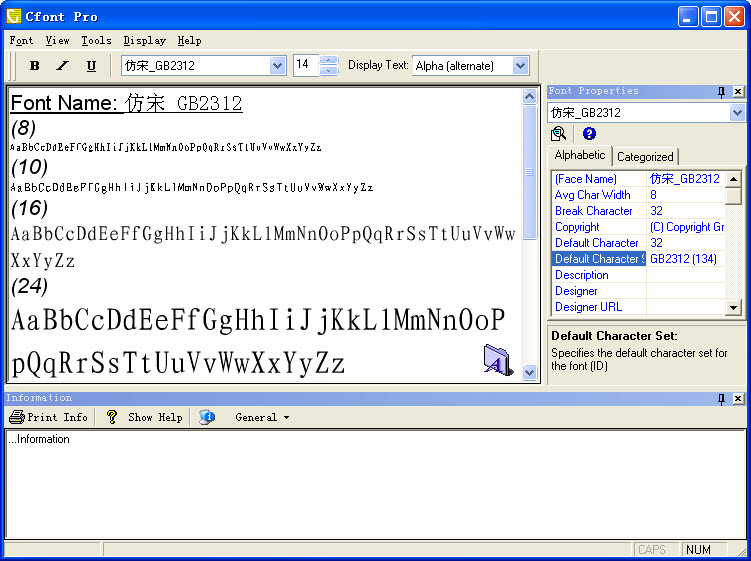Screen dimensions: 751x561
Task: Close the Font Properties panel
Action: pos(738,92)
